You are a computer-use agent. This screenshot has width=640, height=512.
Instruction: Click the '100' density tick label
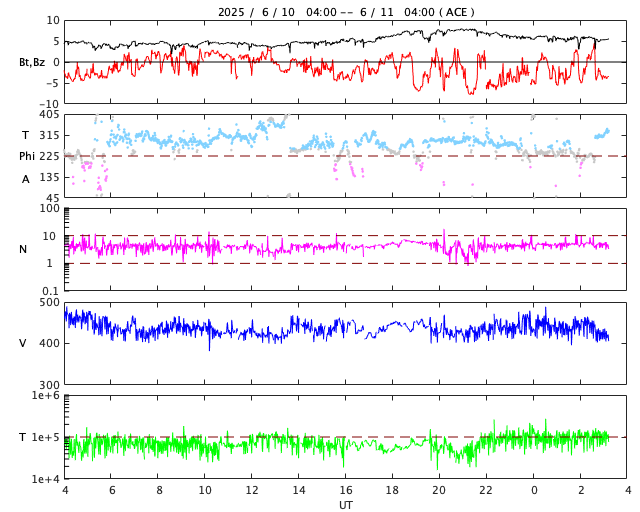(49, 209)
